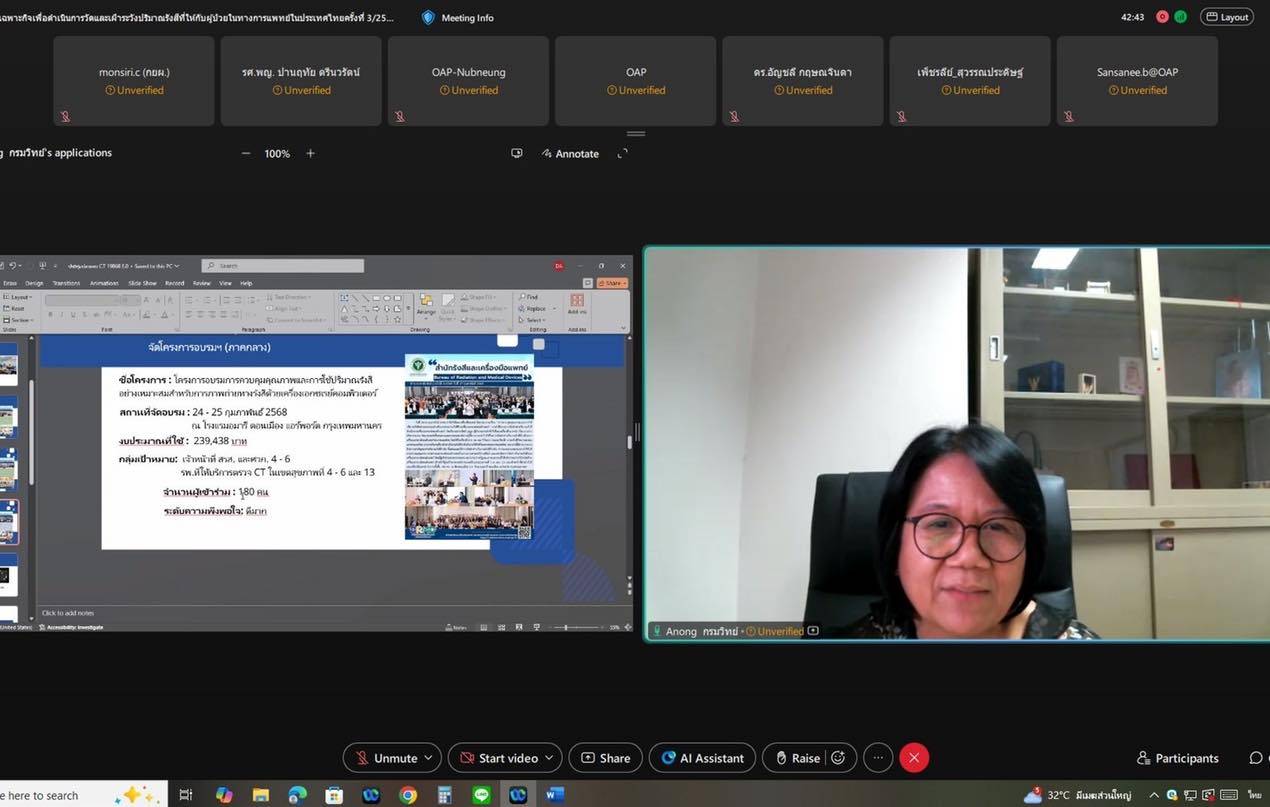Open the more options ellipsis button
Viewport: 1270px width, 807px height.
[878, 758]
